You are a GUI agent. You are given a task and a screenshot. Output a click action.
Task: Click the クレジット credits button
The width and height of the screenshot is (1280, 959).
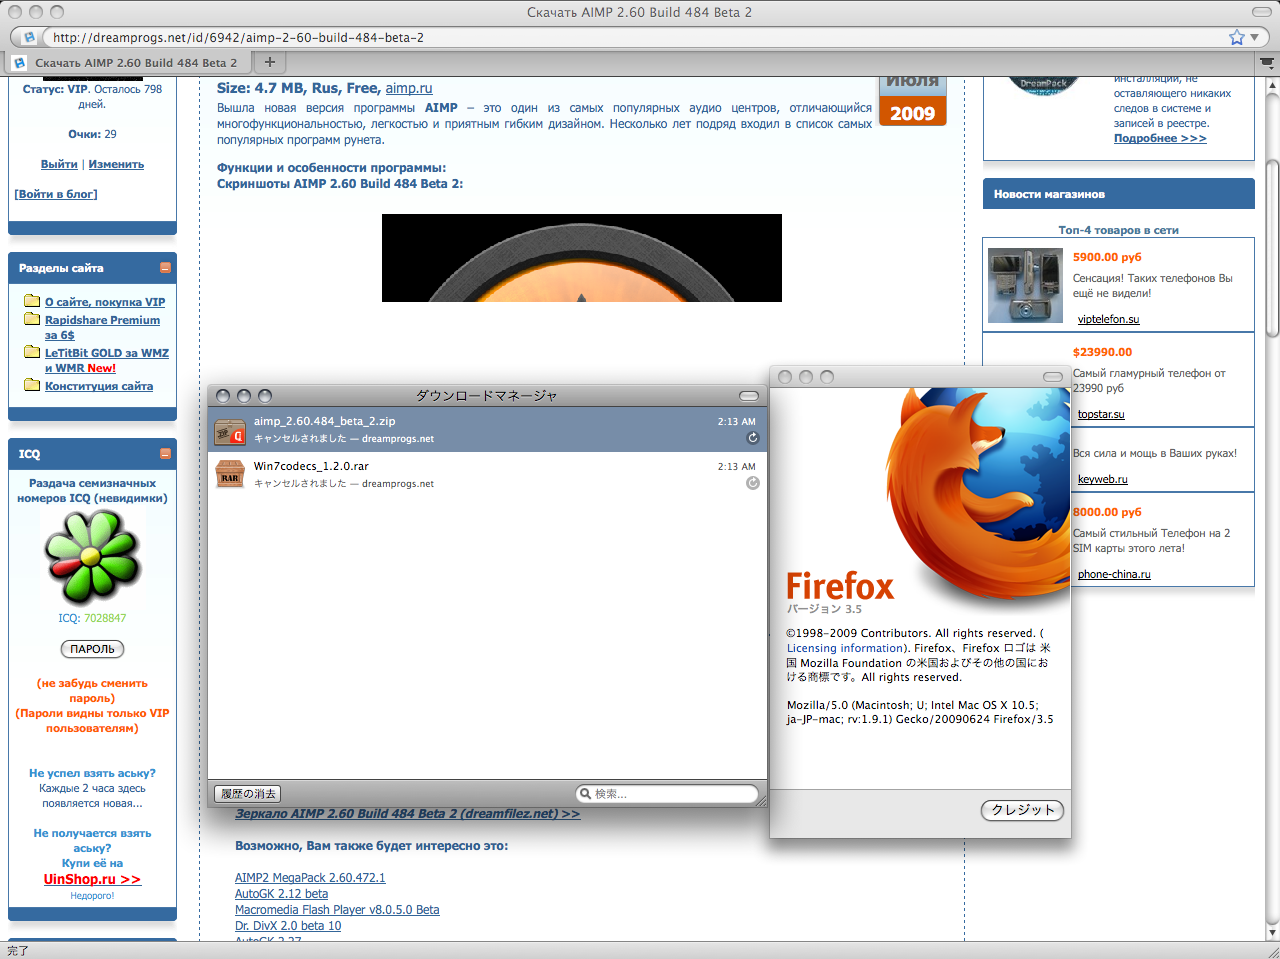coord(1022,810)
